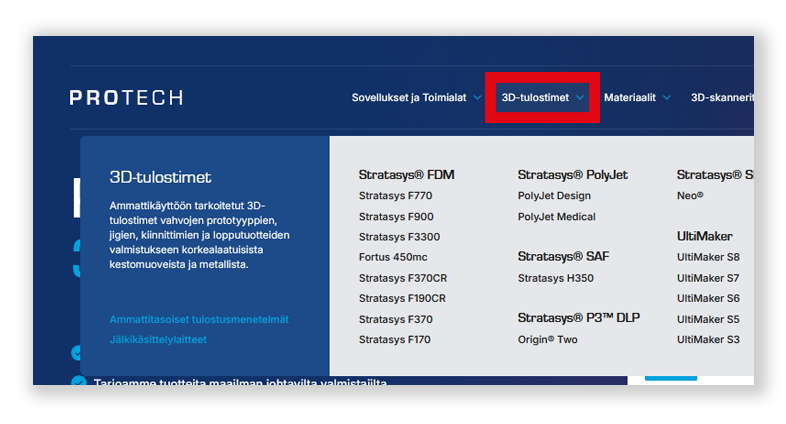Collapse the 3D-tulostimet dropdown chevron
786x424 pixels.
[x=580, y=98]
